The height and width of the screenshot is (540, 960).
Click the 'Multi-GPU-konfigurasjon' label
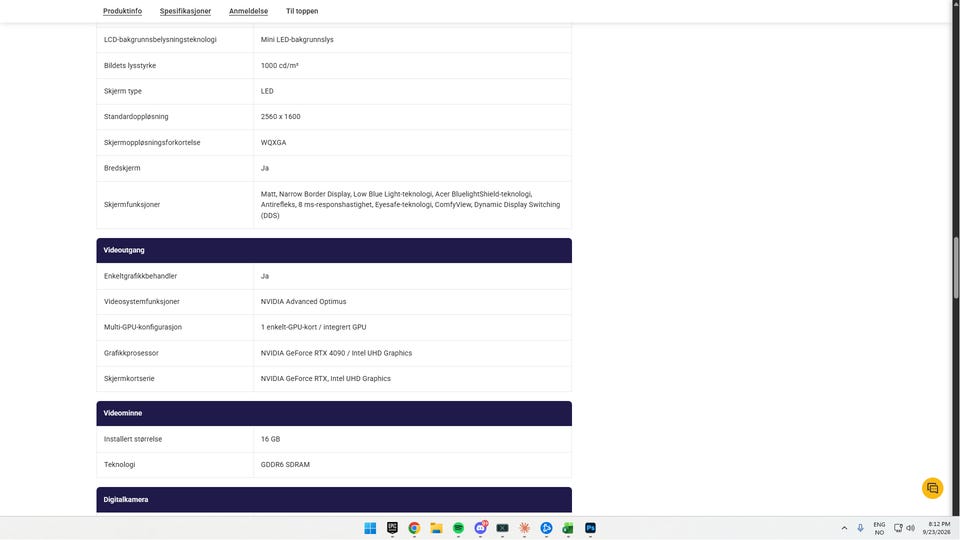click(143, 327)
